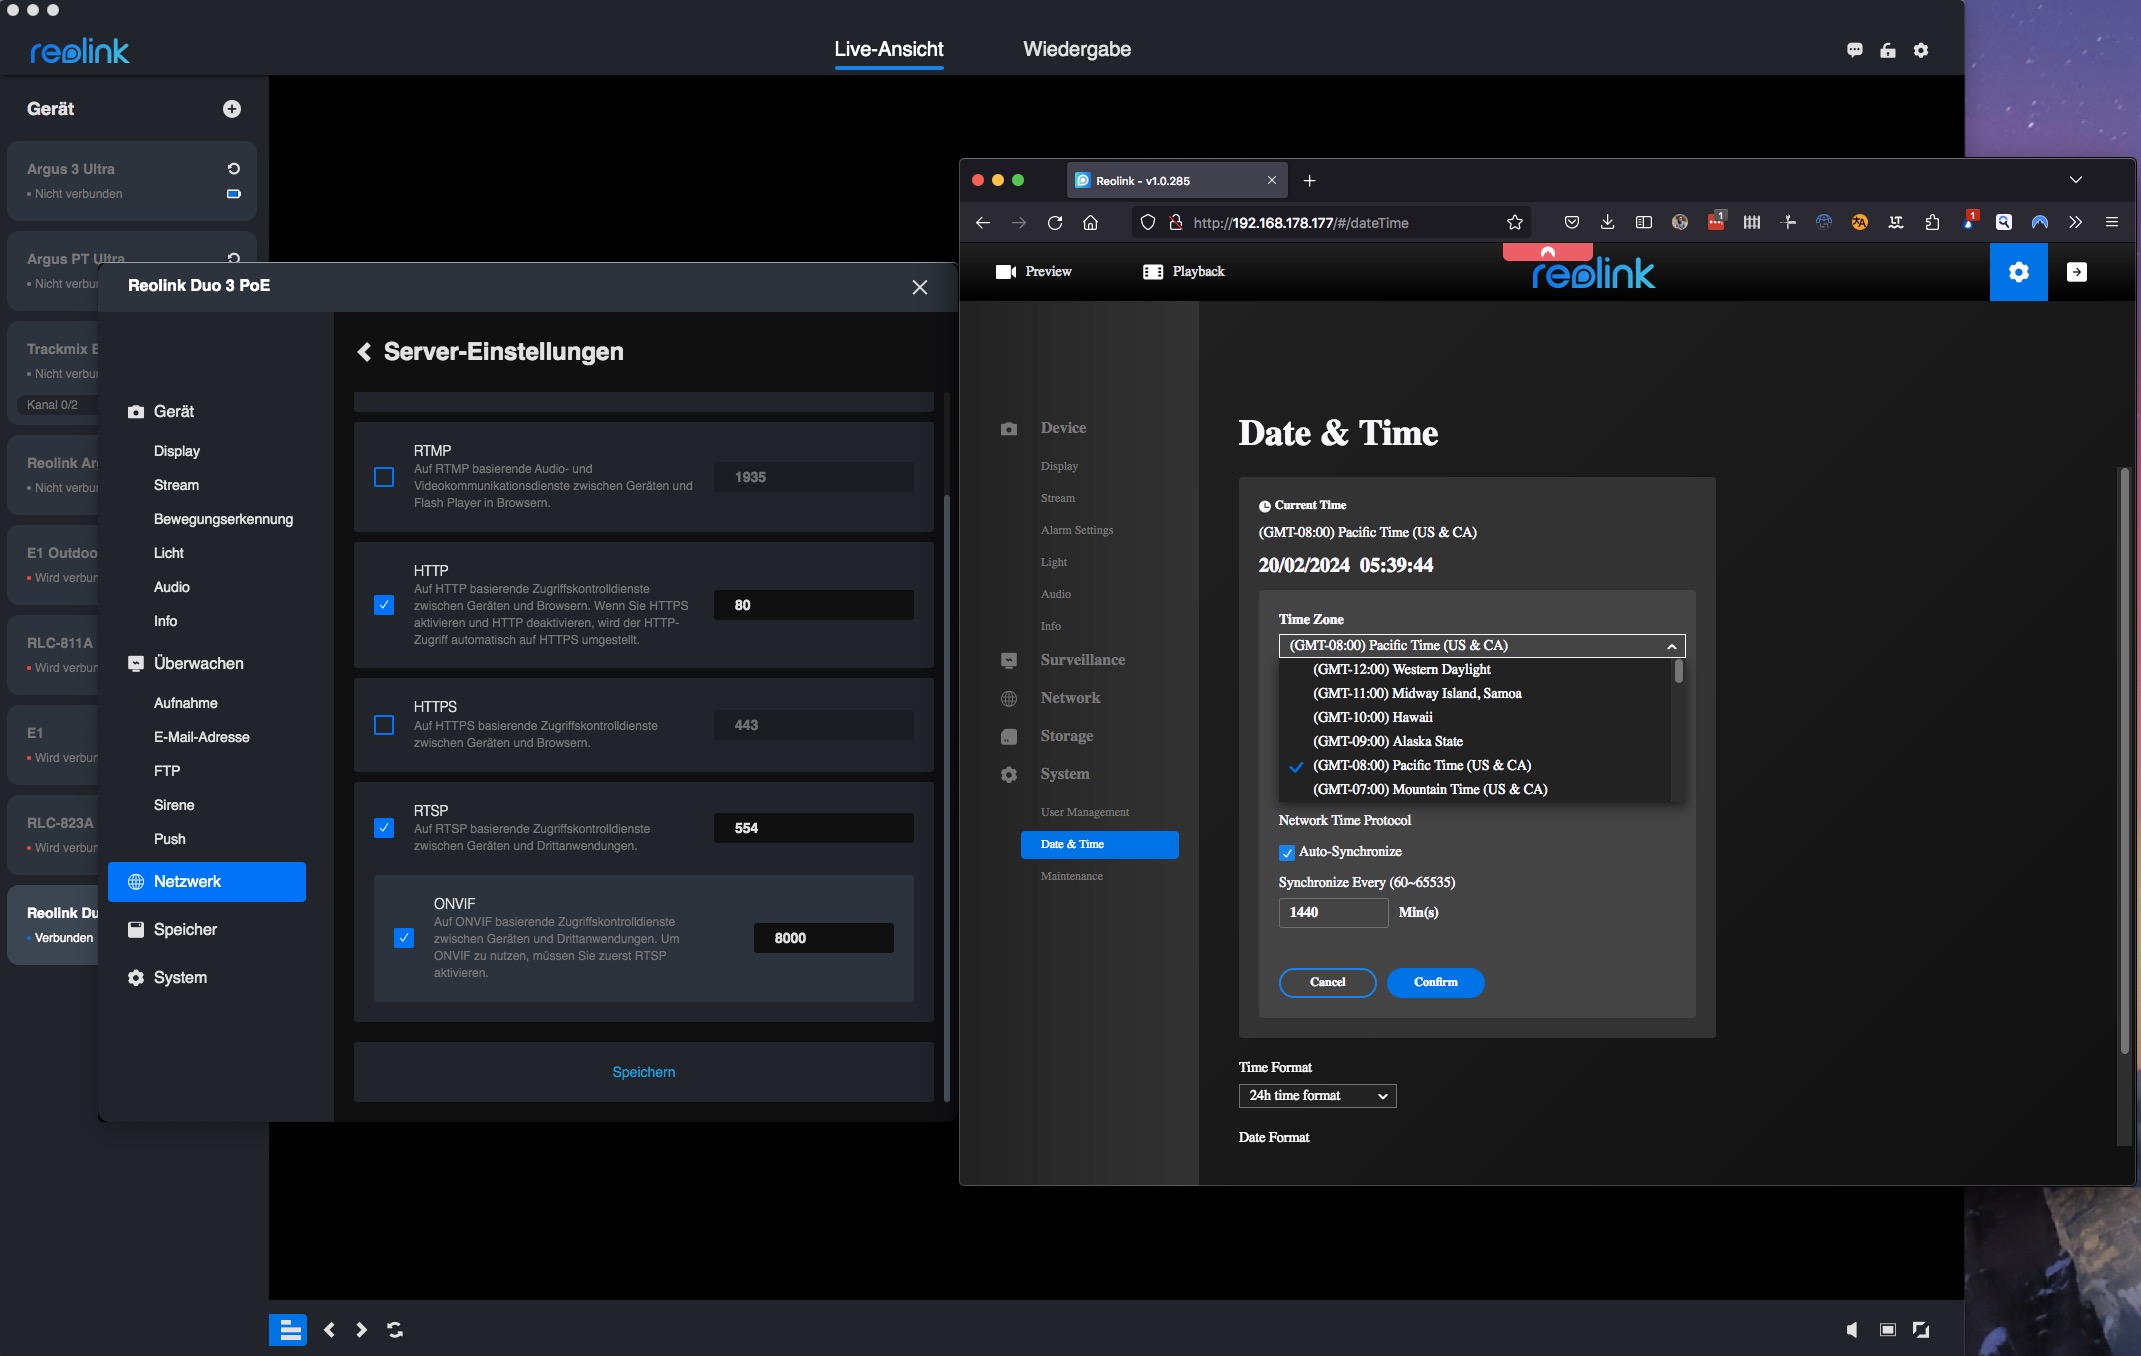The width and height of the screenshot is (2141, 1356).
Task: Mute the live view speaker icon
Action: pos(1851,1329)
